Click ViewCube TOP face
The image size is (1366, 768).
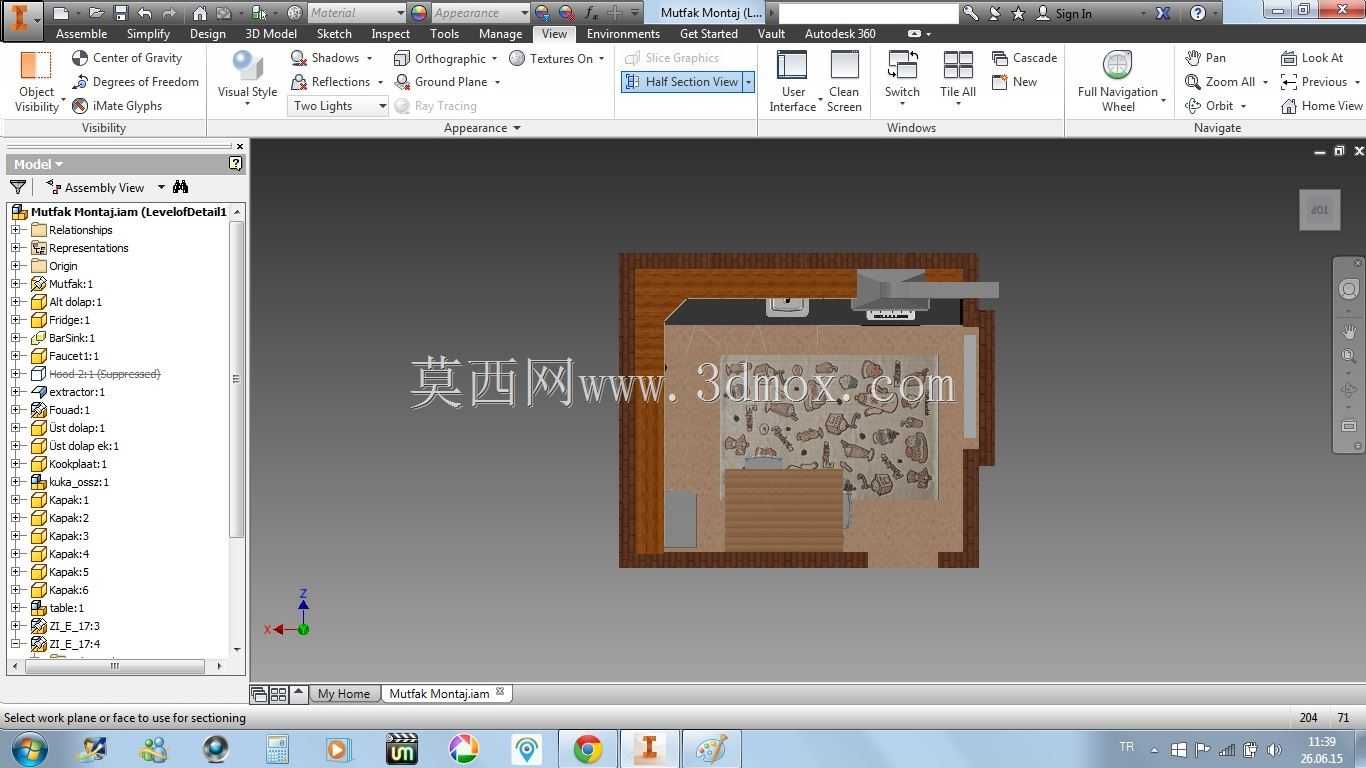(x=1319, y=210)
